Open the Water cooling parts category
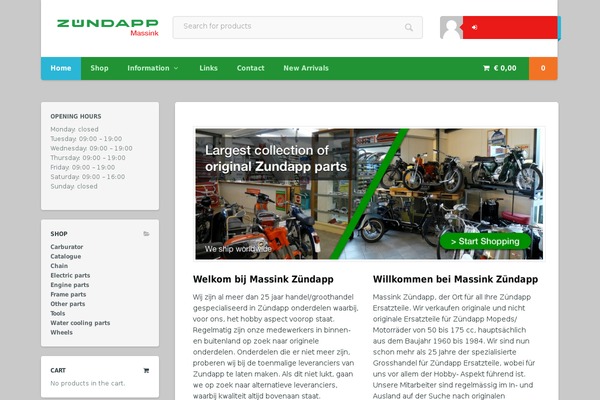Viewport: 600px width, 400px height. tap(80, 323)
